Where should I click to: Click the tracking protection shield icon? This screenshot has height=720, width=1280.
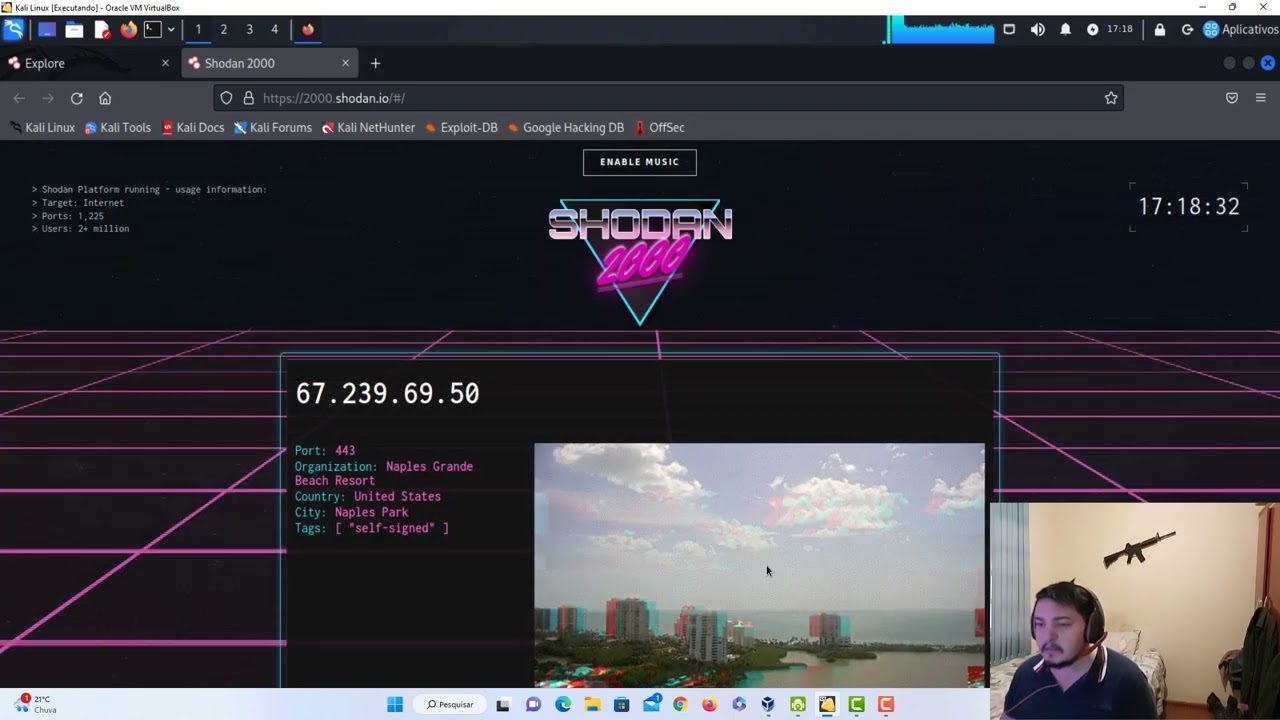[x=226, y=98]
